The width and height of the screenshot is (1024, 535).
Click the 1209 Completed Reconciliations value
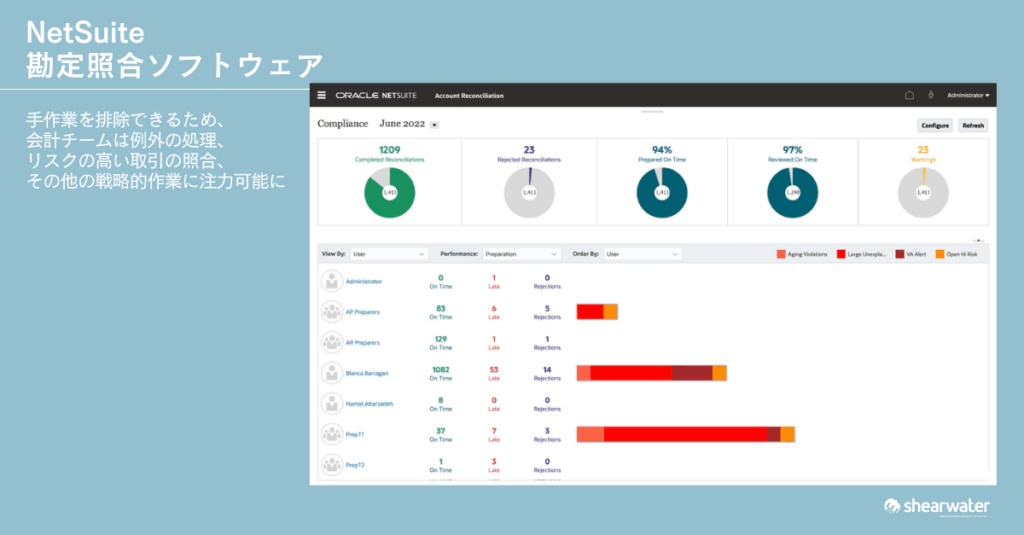389,150
